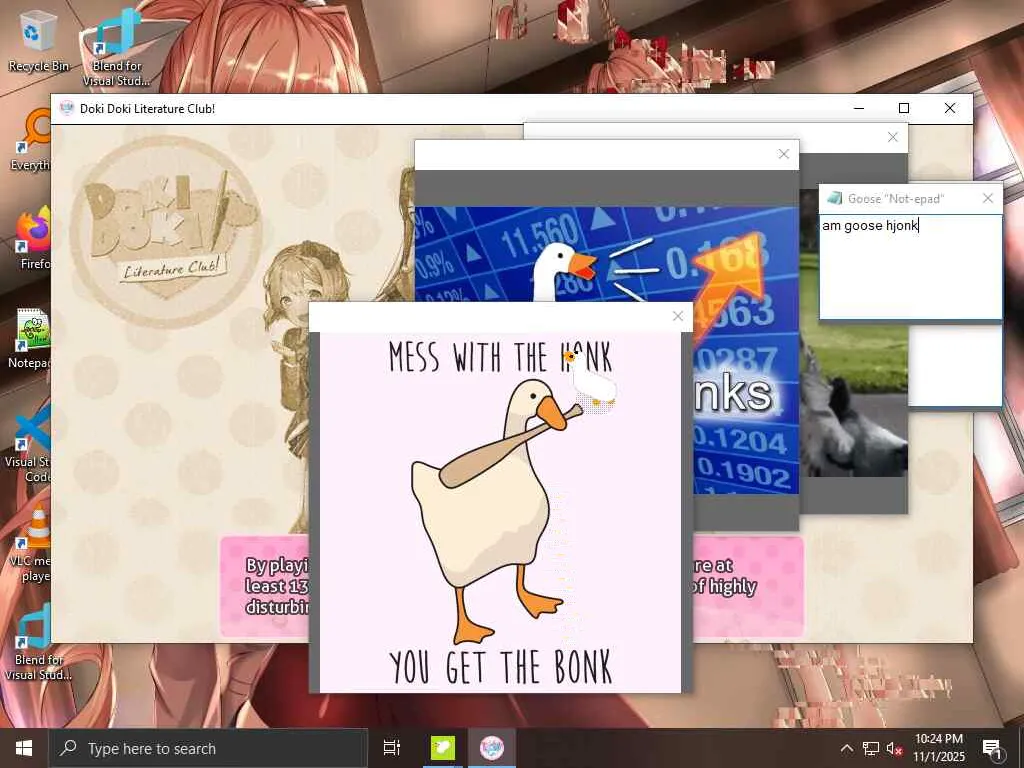The width and height of the screenshot is (1024, 768).
Task: Close the goose stonks meme window
Action: click(784, 154)
